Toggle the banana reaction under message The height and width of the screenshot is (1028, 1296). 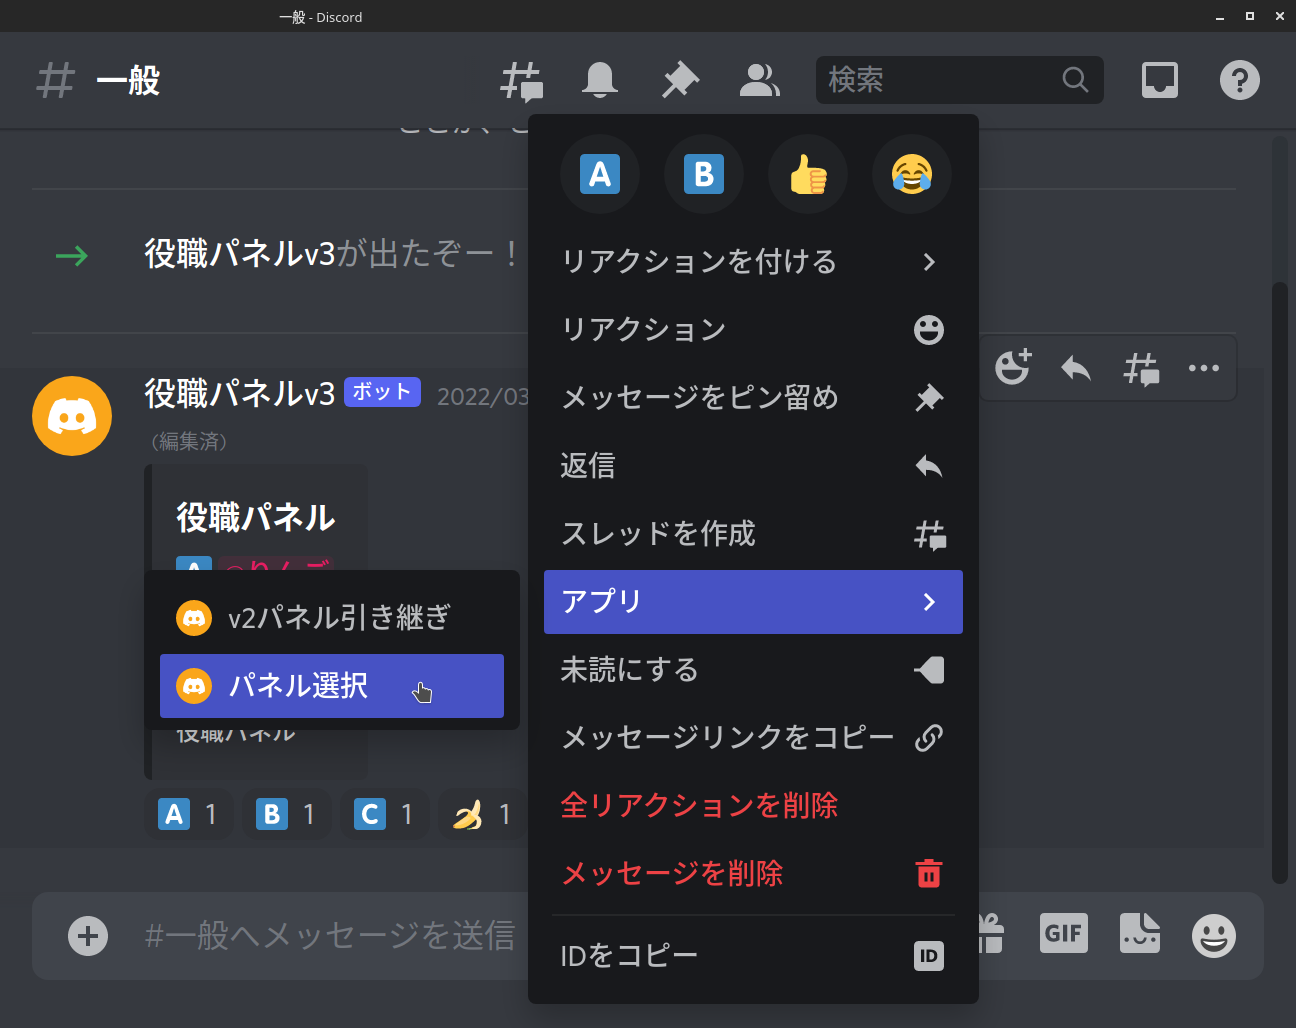483,814
